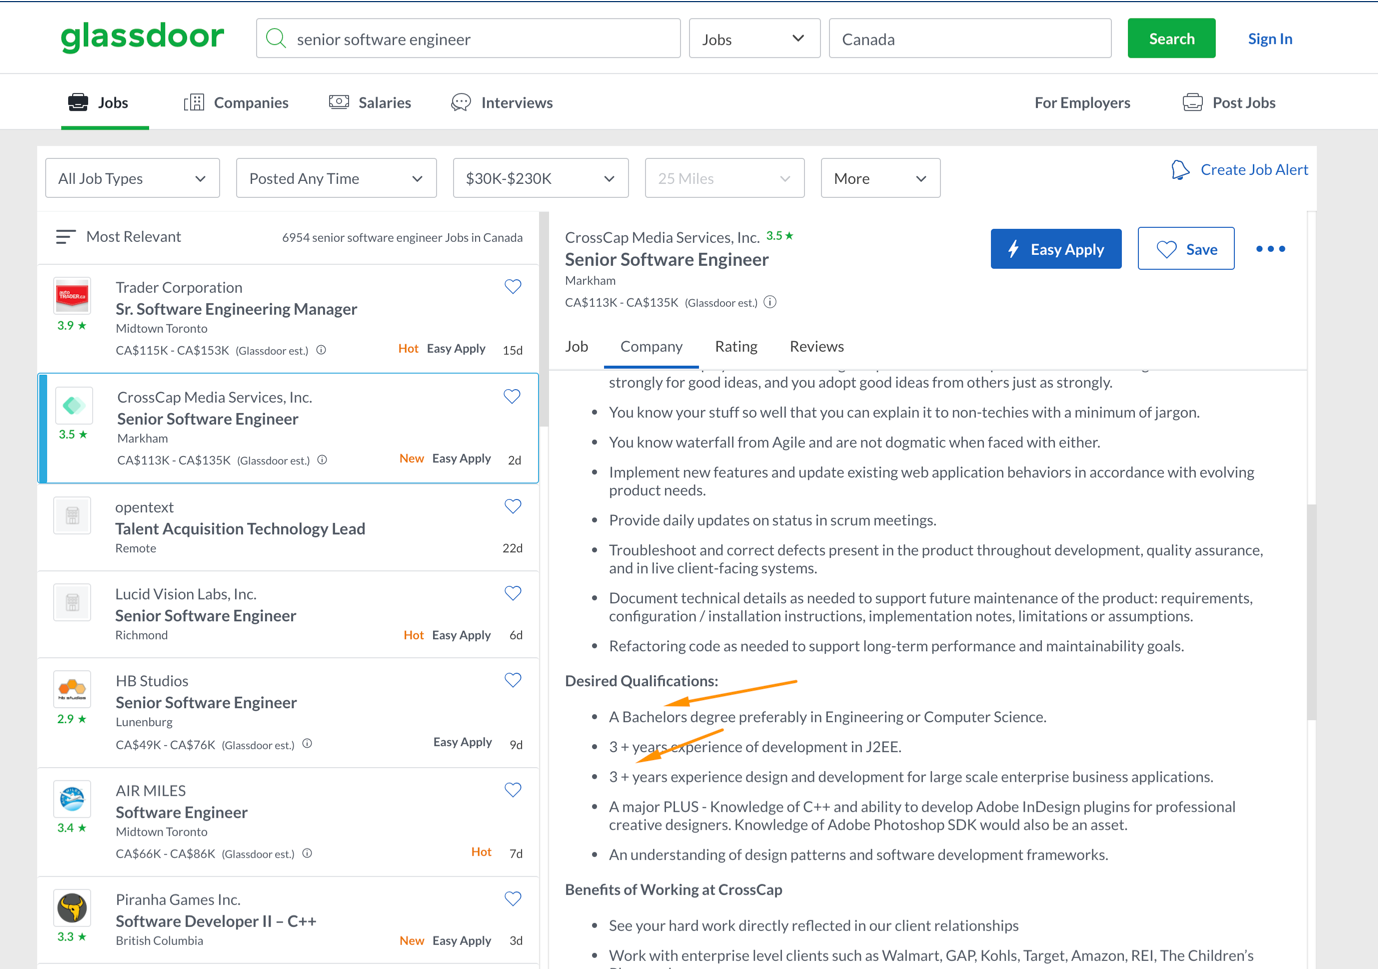Click the Easy Apply button
The width and height of the screenshot is (1378, 969).
click(x=1056, y=249)
